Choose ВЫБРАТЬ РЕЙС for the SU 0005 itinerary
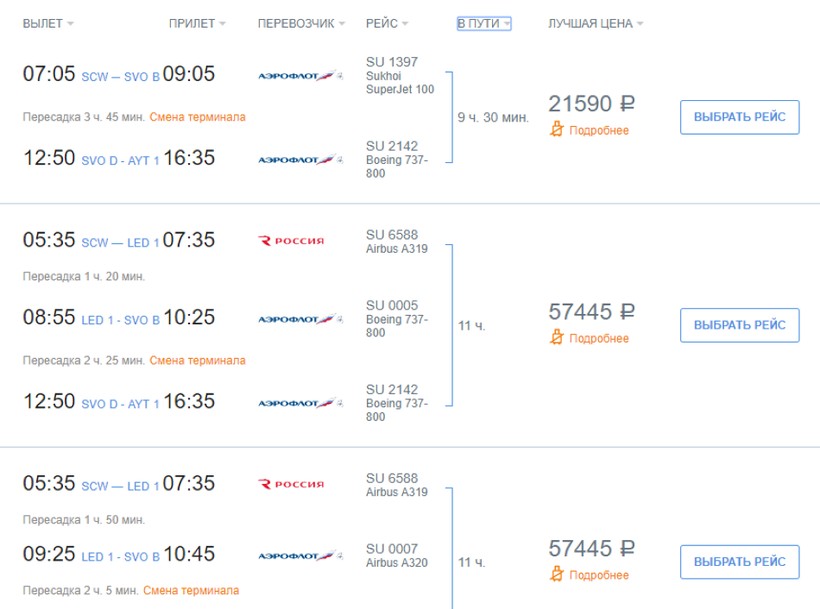This screenshot has height=609, width=820. click(739, 325)
